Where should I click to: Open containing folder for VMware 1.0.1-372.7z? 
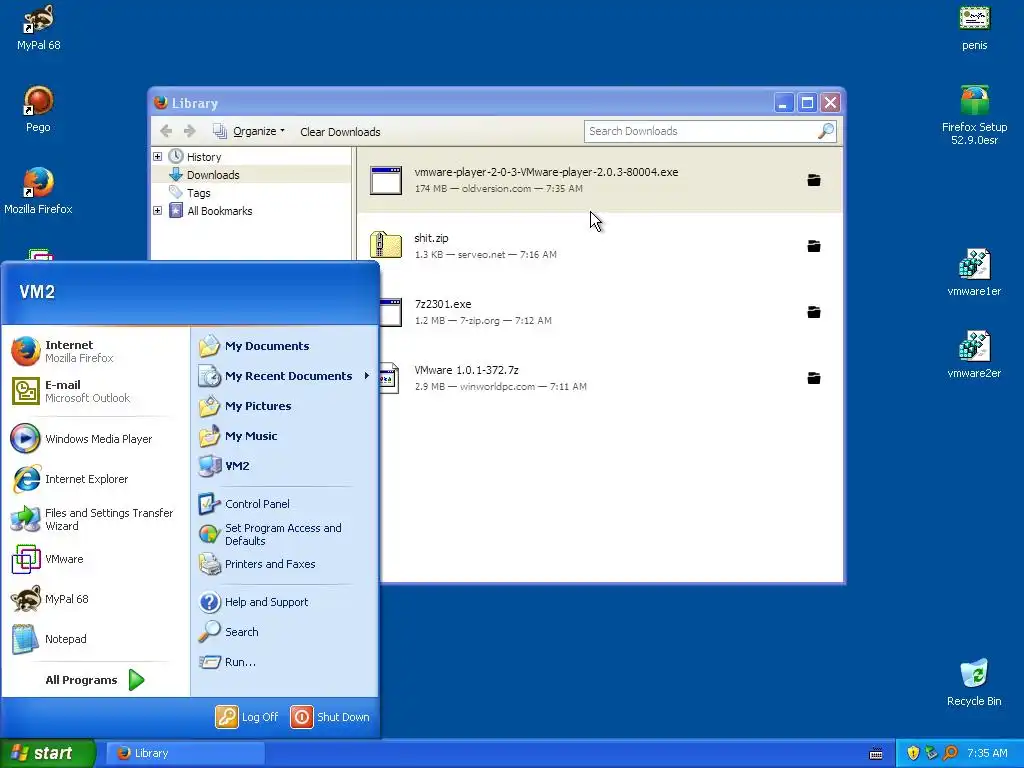[x=814, y=377]
